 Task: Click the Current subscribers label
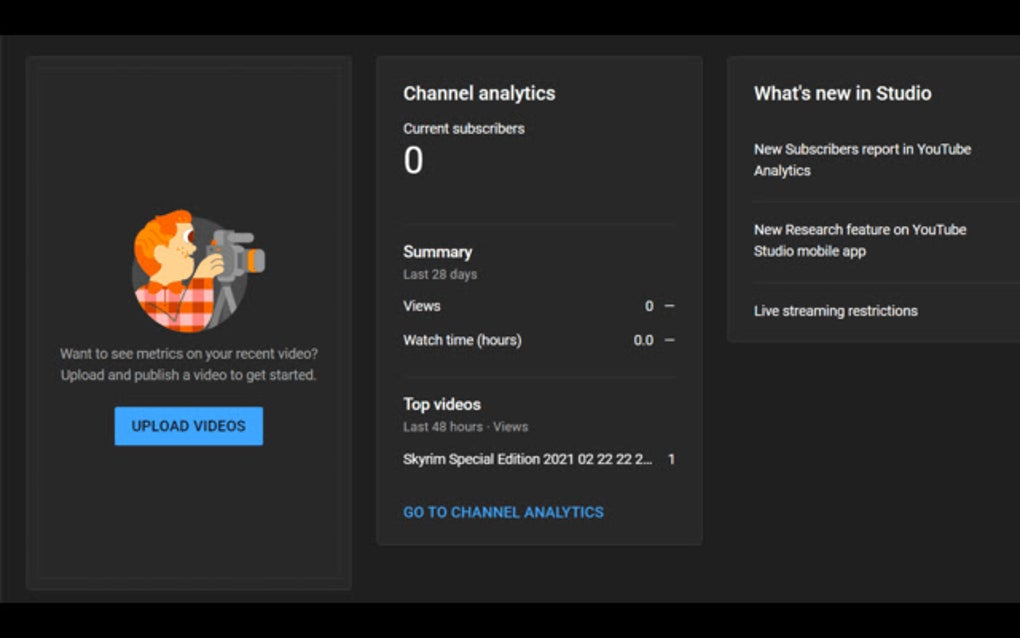coord(463,128)
